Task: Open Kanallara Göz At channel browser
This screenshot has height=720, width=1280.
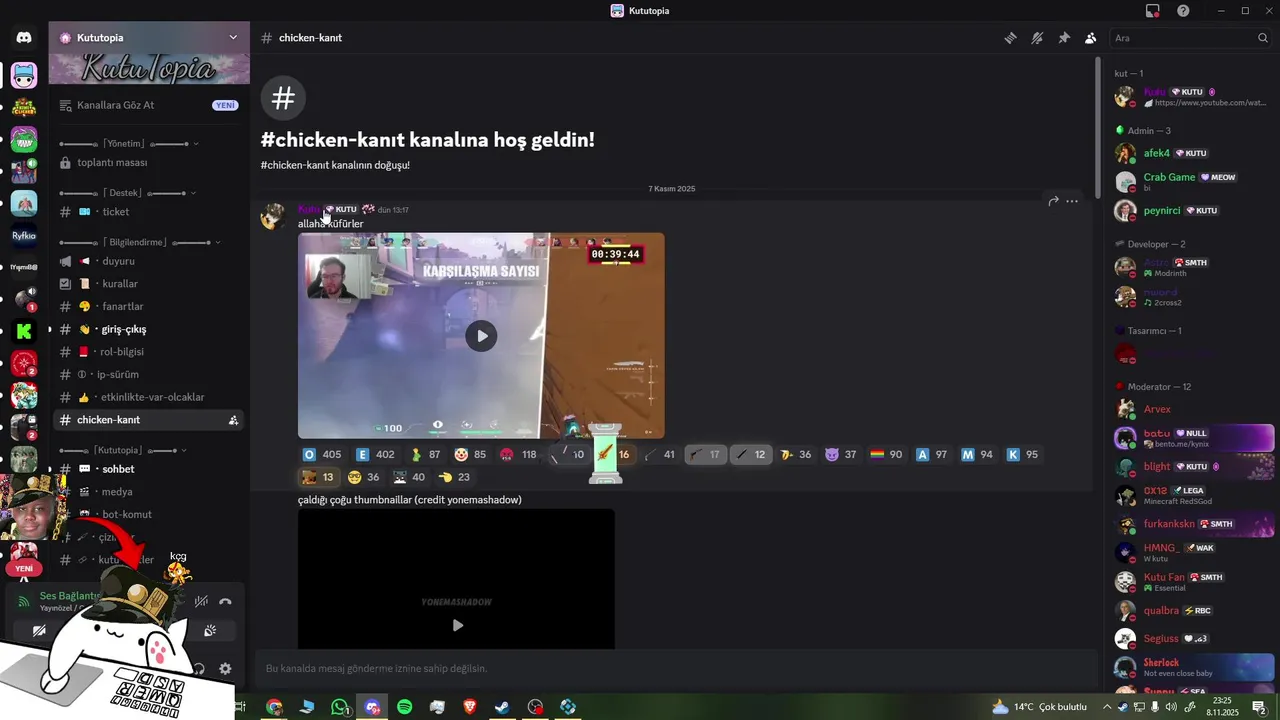Action: (148, 105)
